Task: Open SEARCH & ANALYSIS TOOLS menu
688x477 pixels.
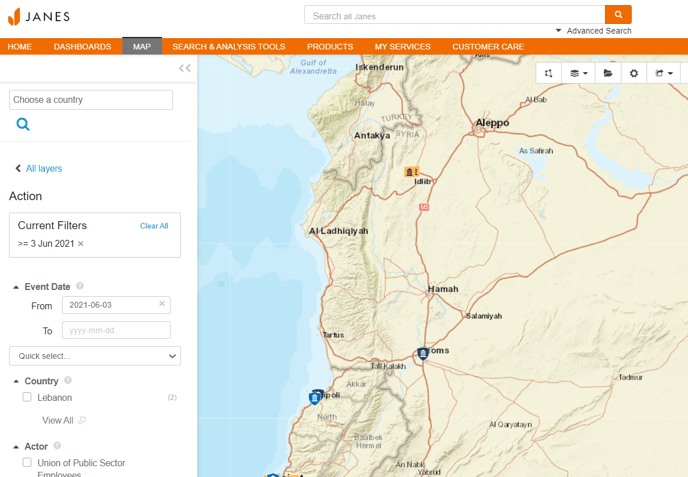Action: click(229, 47)
